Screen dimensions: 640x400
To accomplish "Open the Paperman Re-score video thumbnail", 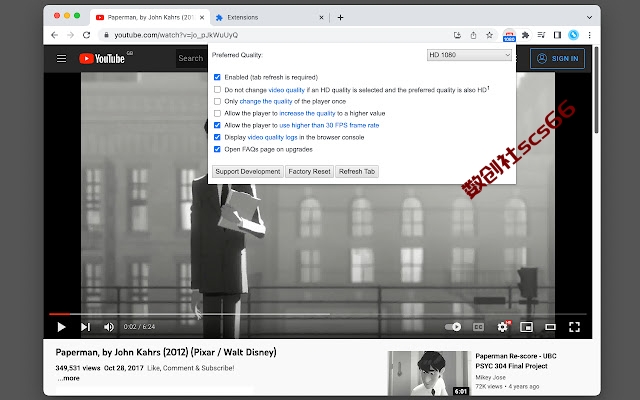I will coord(429,373).
